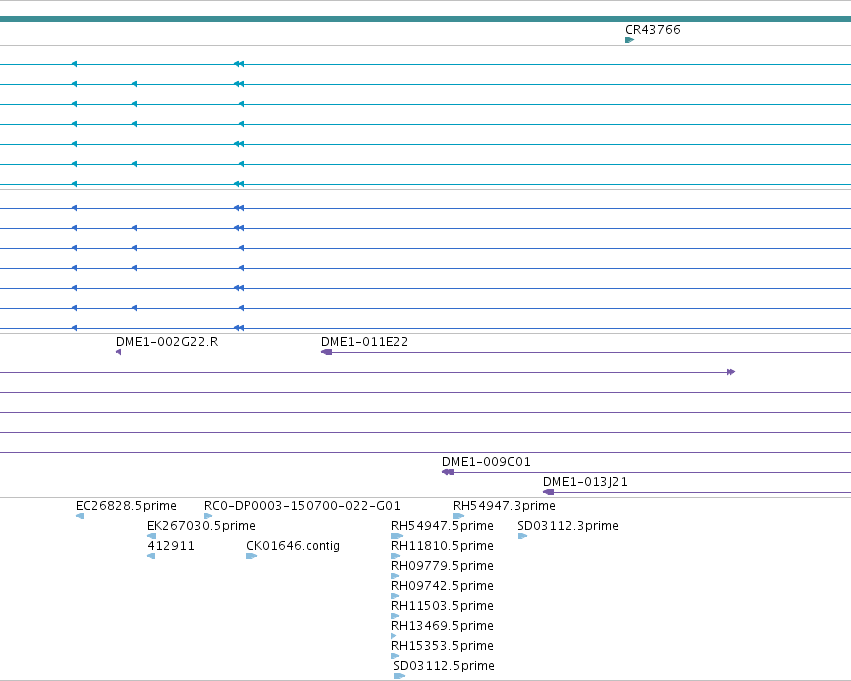This screenshot has height=681, width=851.
Task: Select the small DME1-002G22.R arrow glyph
Action: 118,352
